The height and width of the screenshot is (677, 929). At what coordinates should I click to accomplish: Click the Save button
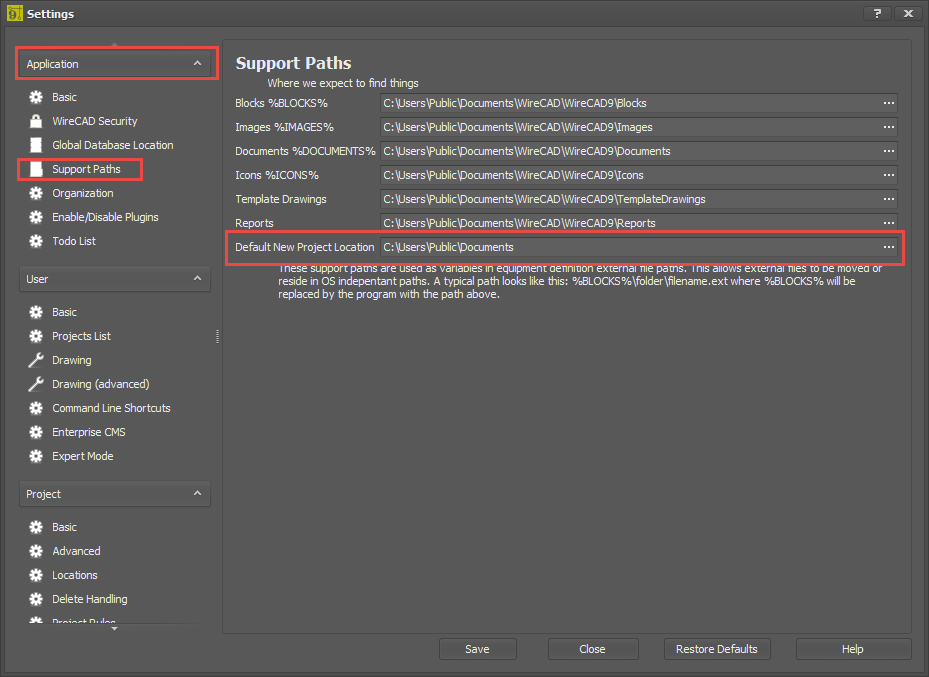tap(478, 649)
